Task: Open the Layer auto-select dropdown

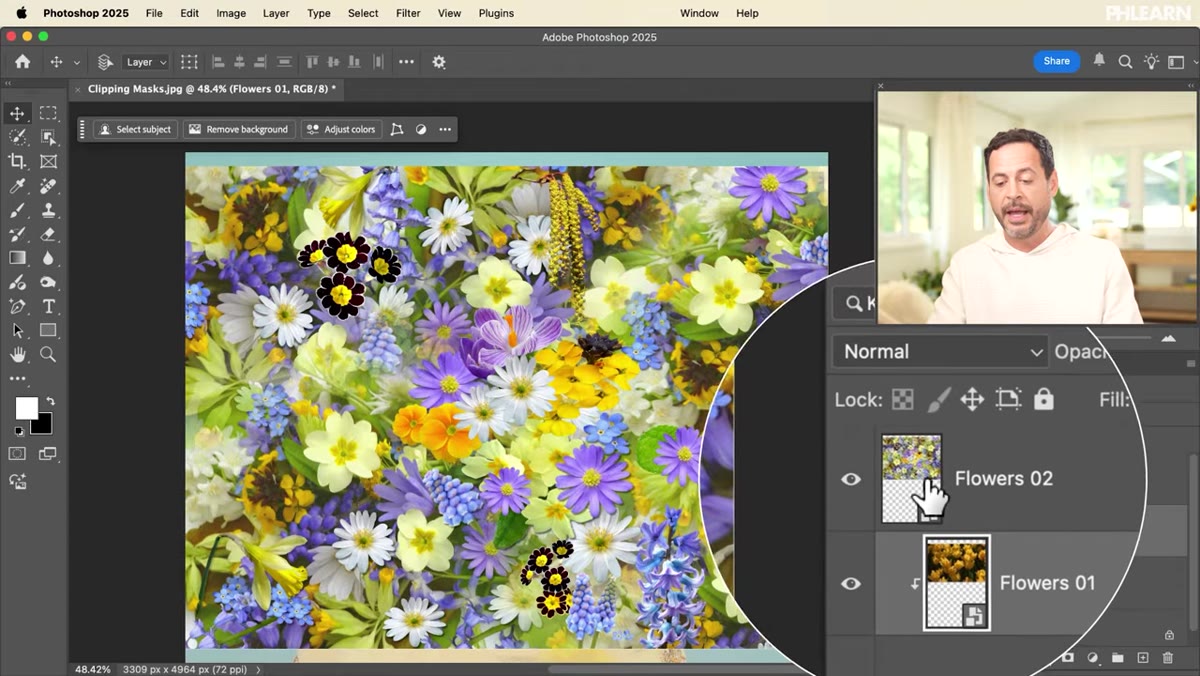Action: 146,62
